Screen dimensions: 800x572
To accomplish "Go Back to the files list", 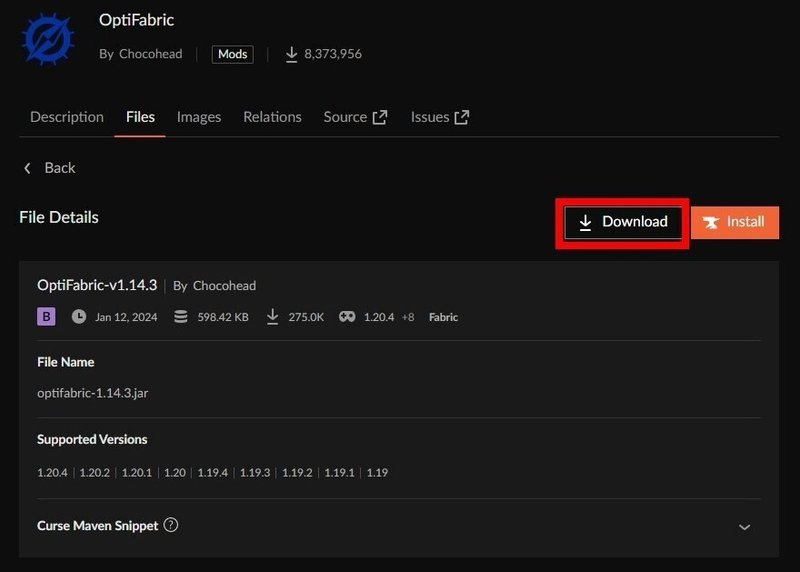I will pos(49,168).
